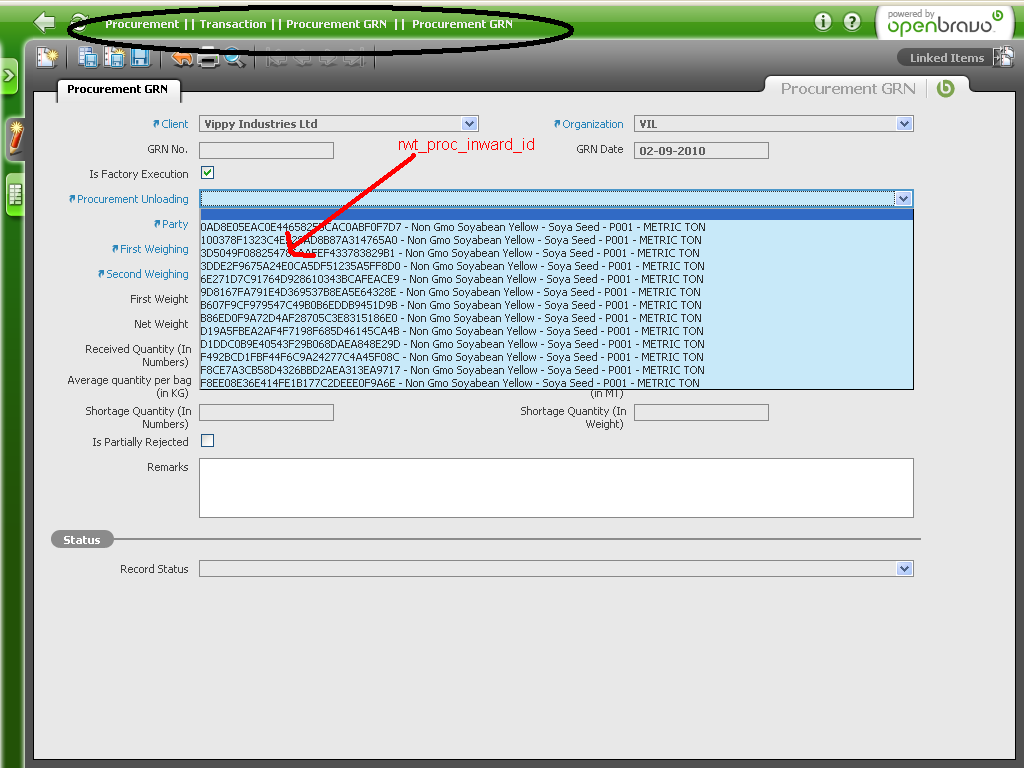Click the Save and Relation icon
This screenshot has height=768, width=1024.
click(x=88, y=57)
